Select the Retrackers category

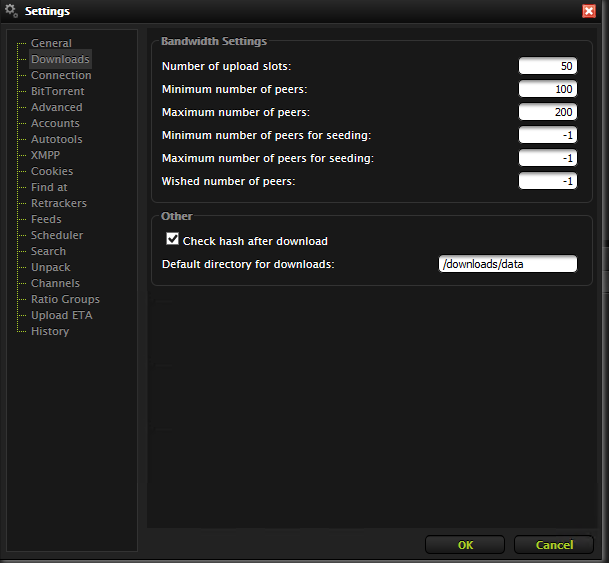click(x=59, y=203)
